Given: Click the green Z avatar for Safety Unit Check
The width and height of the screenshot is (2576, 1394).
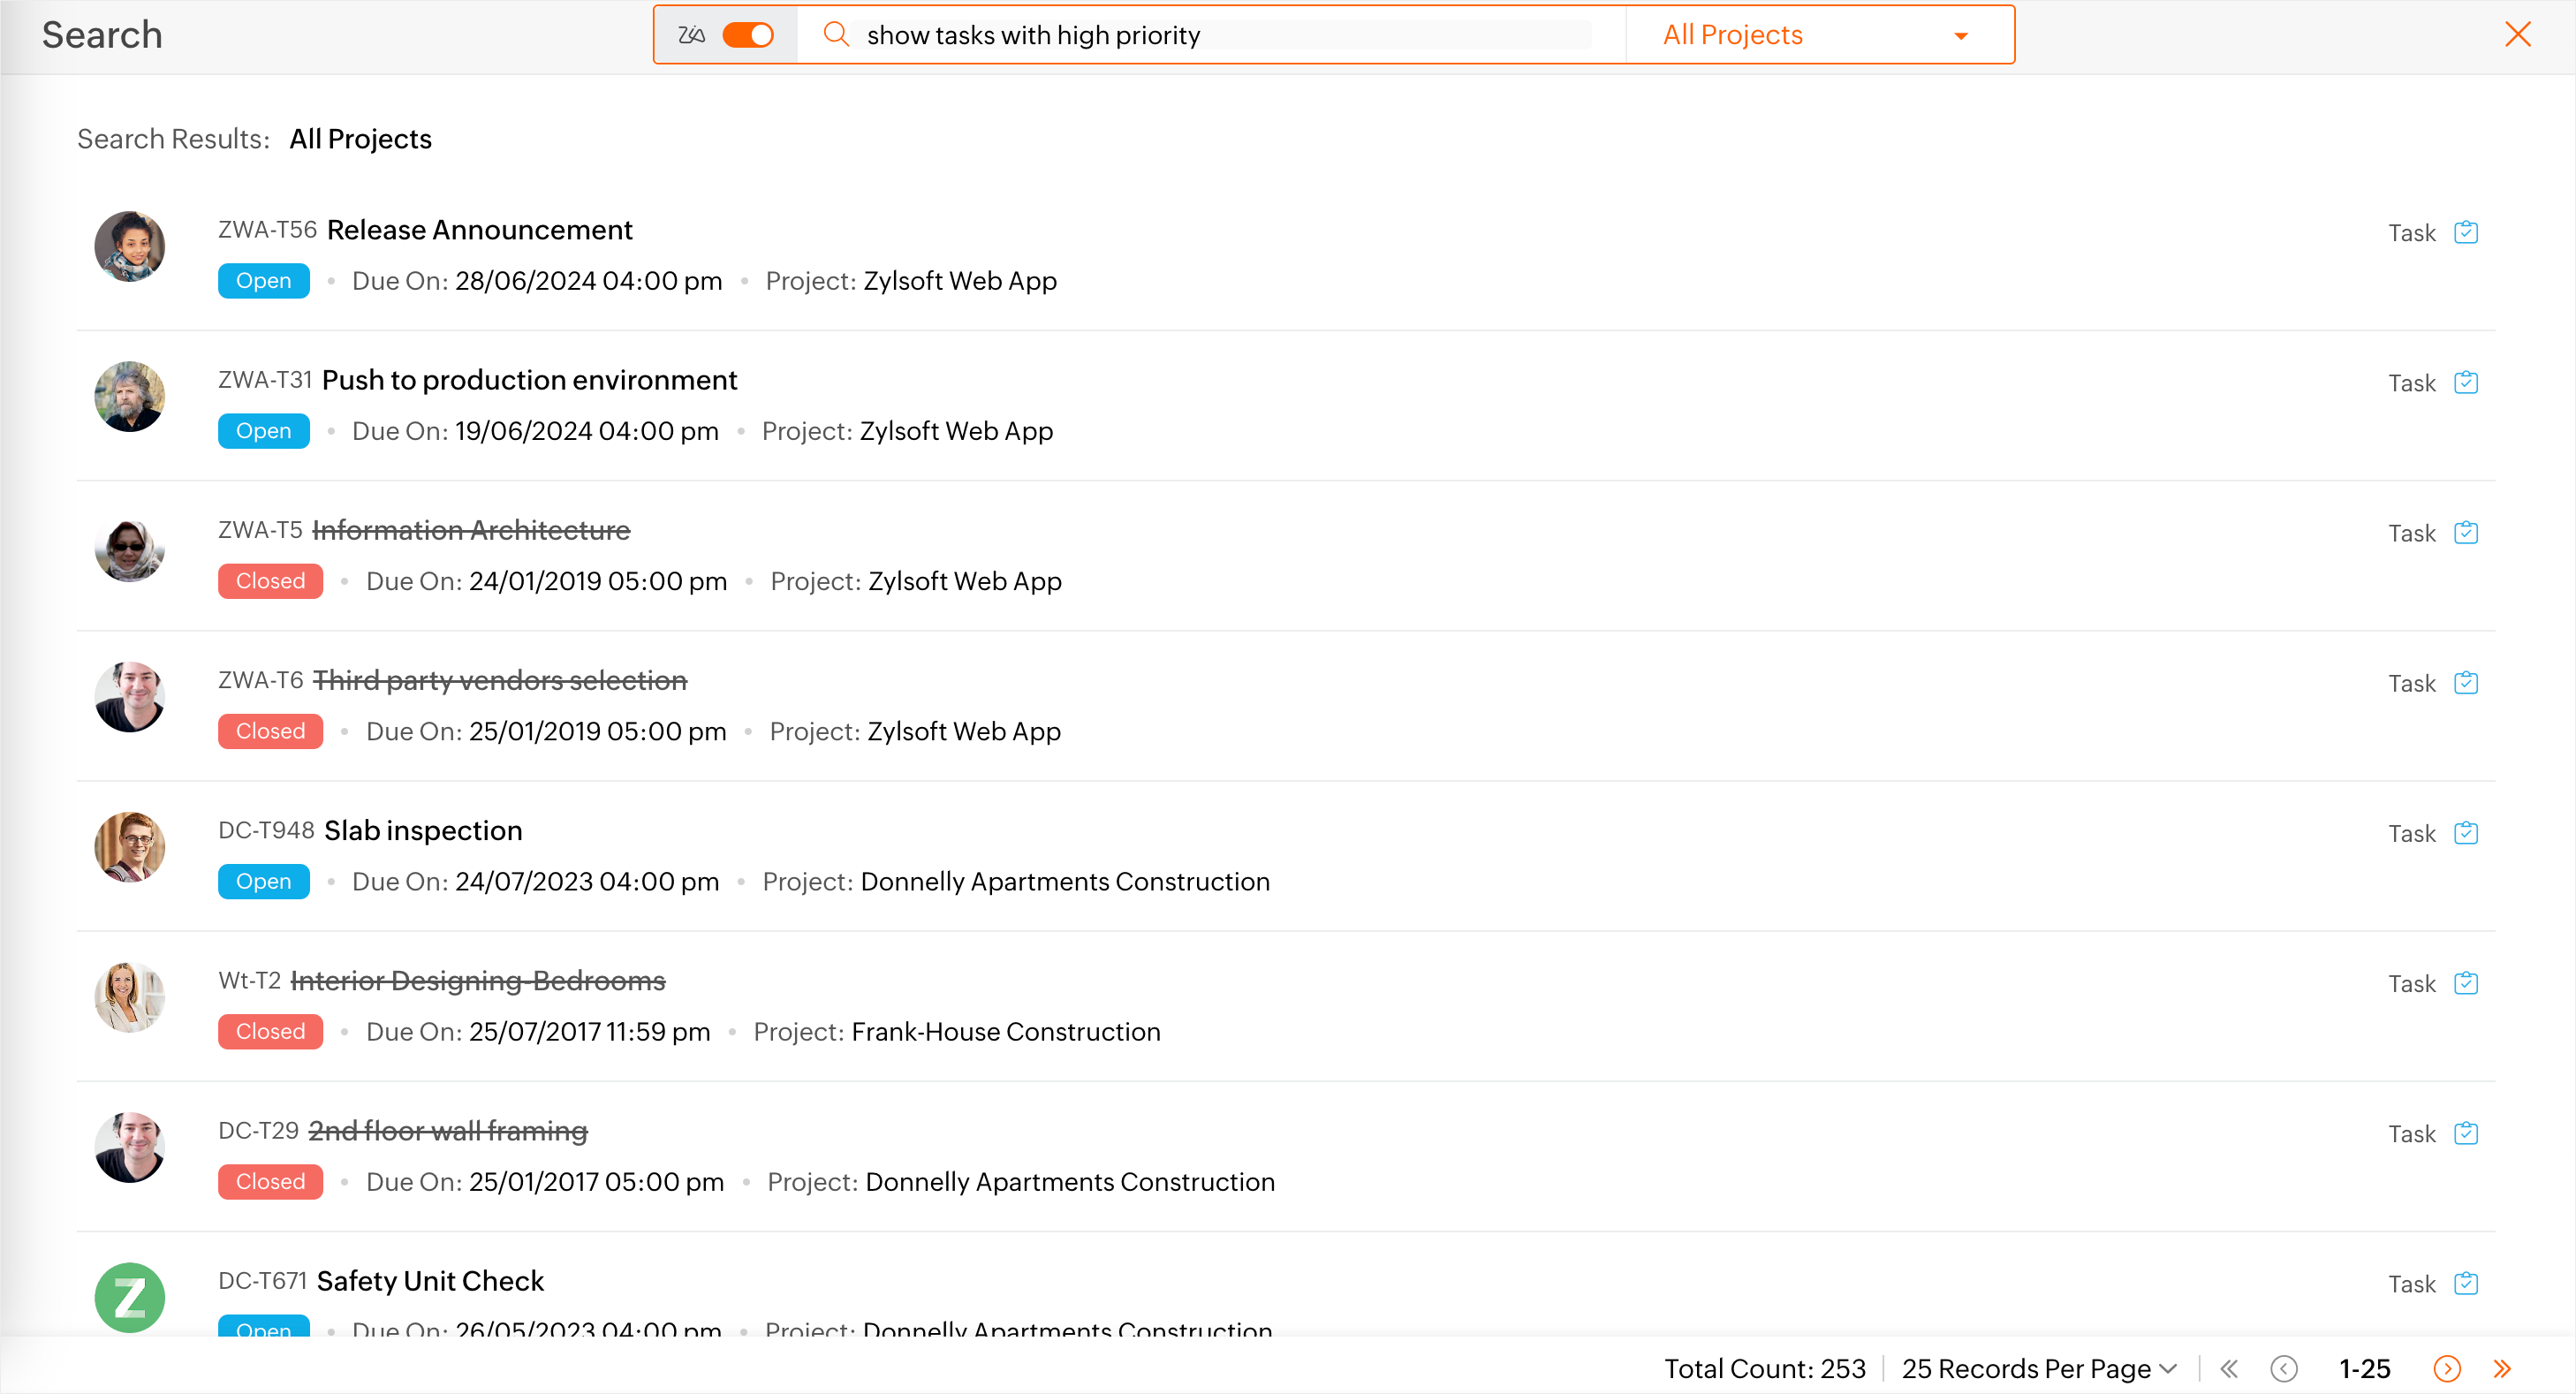Looking at the screenshot, I should click(130, 1297).
